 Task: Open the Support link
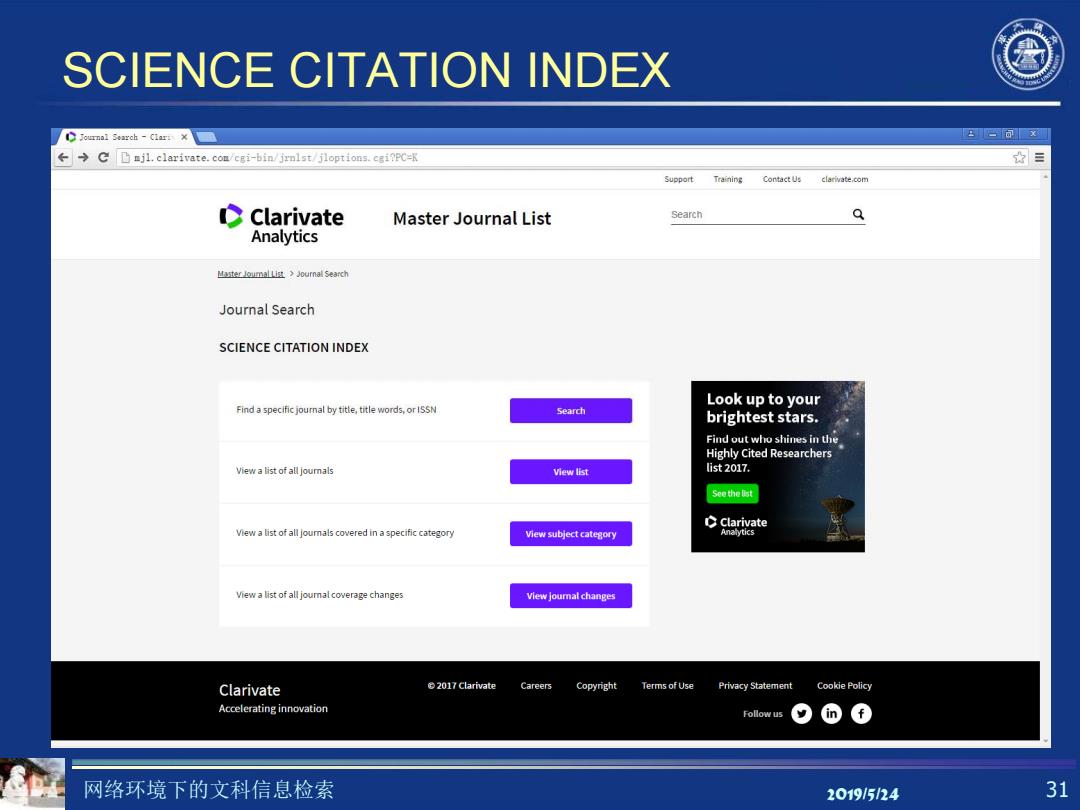678,179
